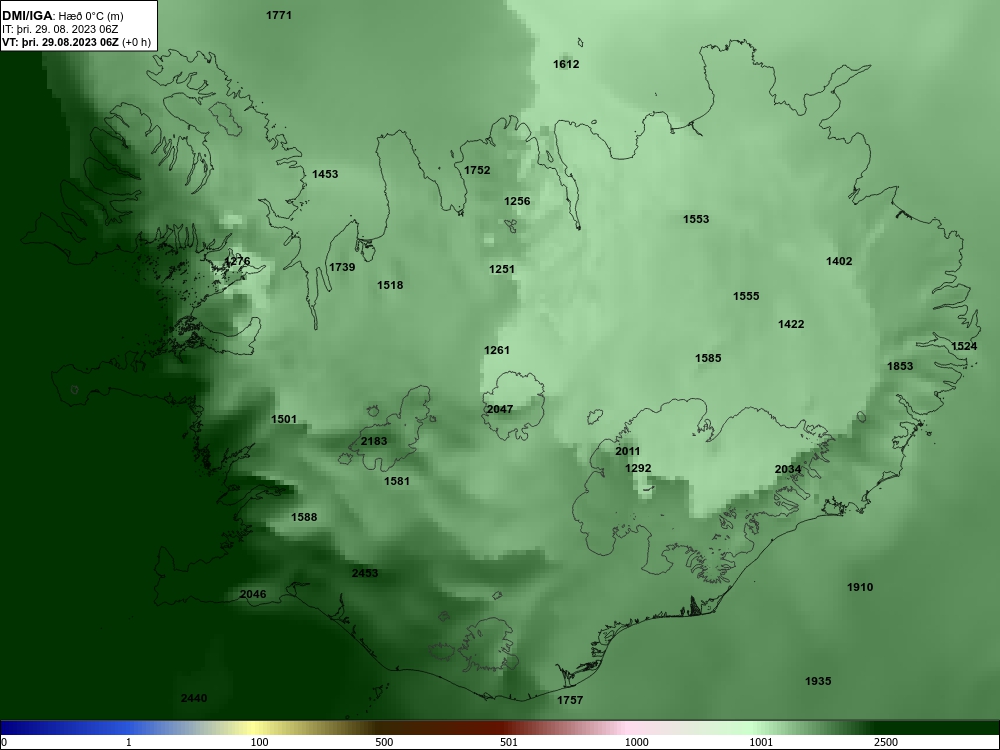The image size is (1000, 750).
Task: Click the 1853 height label
Action: 900,366
